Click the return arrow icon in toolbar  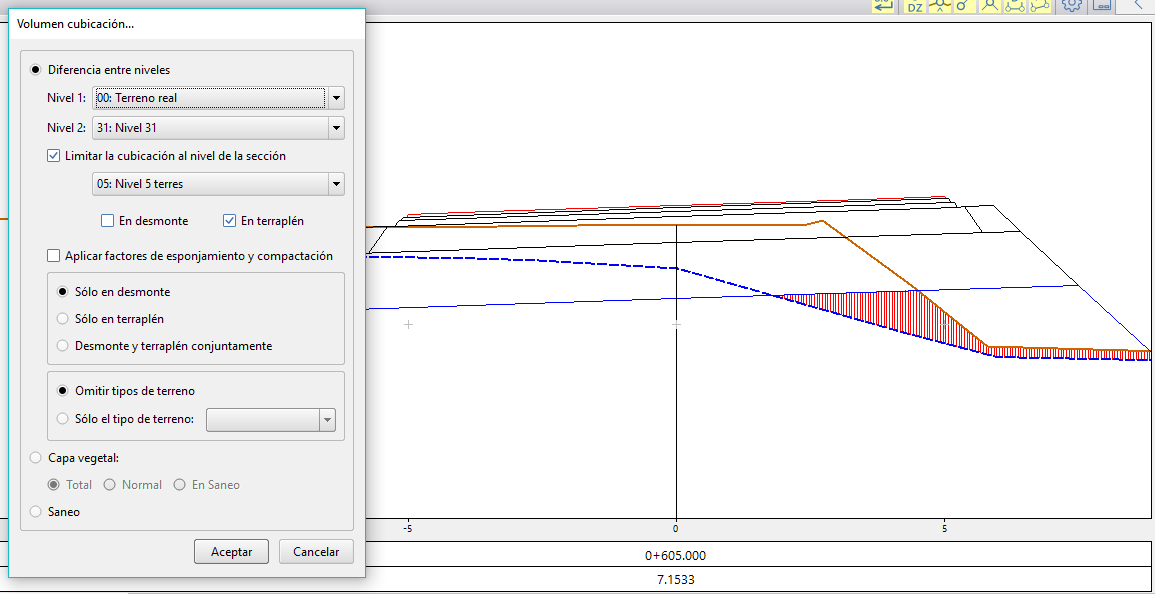pos(883,6)
